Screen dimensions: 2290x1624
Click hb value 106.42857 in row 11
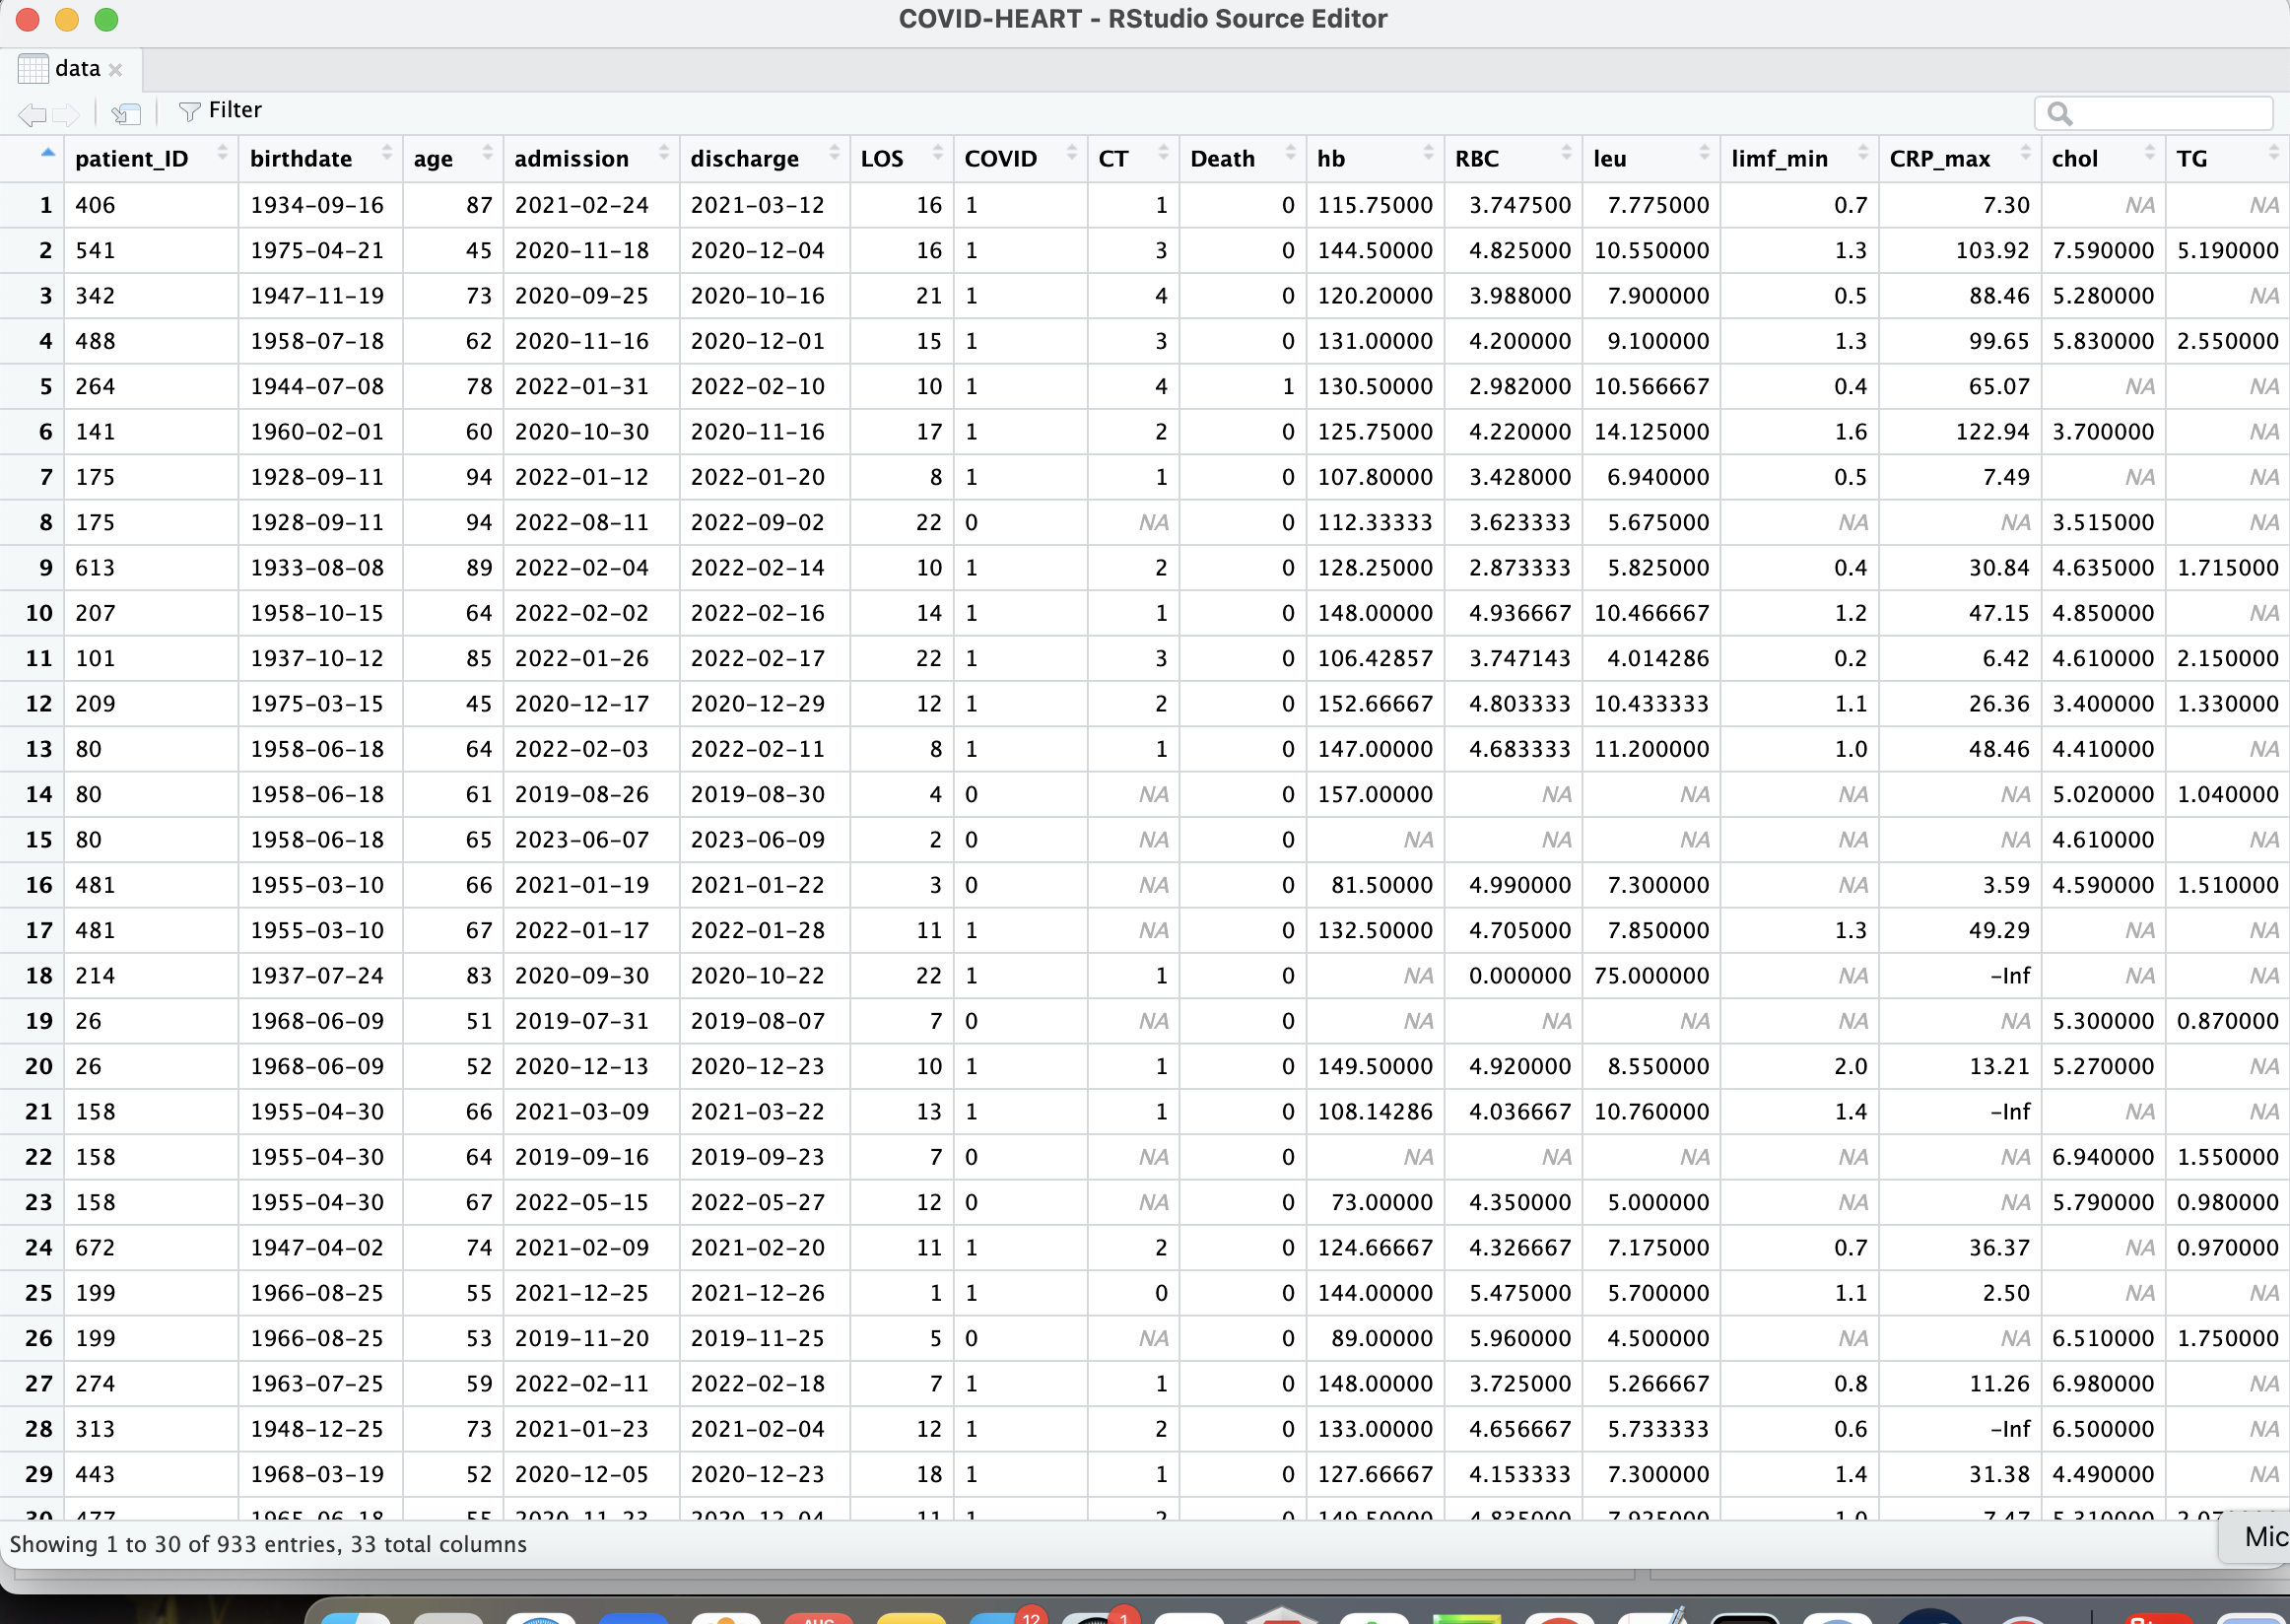1375,658
